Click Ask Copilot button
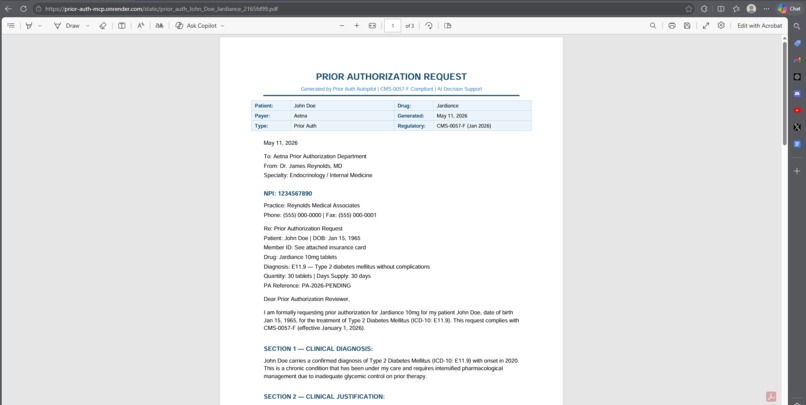Screen dimensions: 806x405 196,26
